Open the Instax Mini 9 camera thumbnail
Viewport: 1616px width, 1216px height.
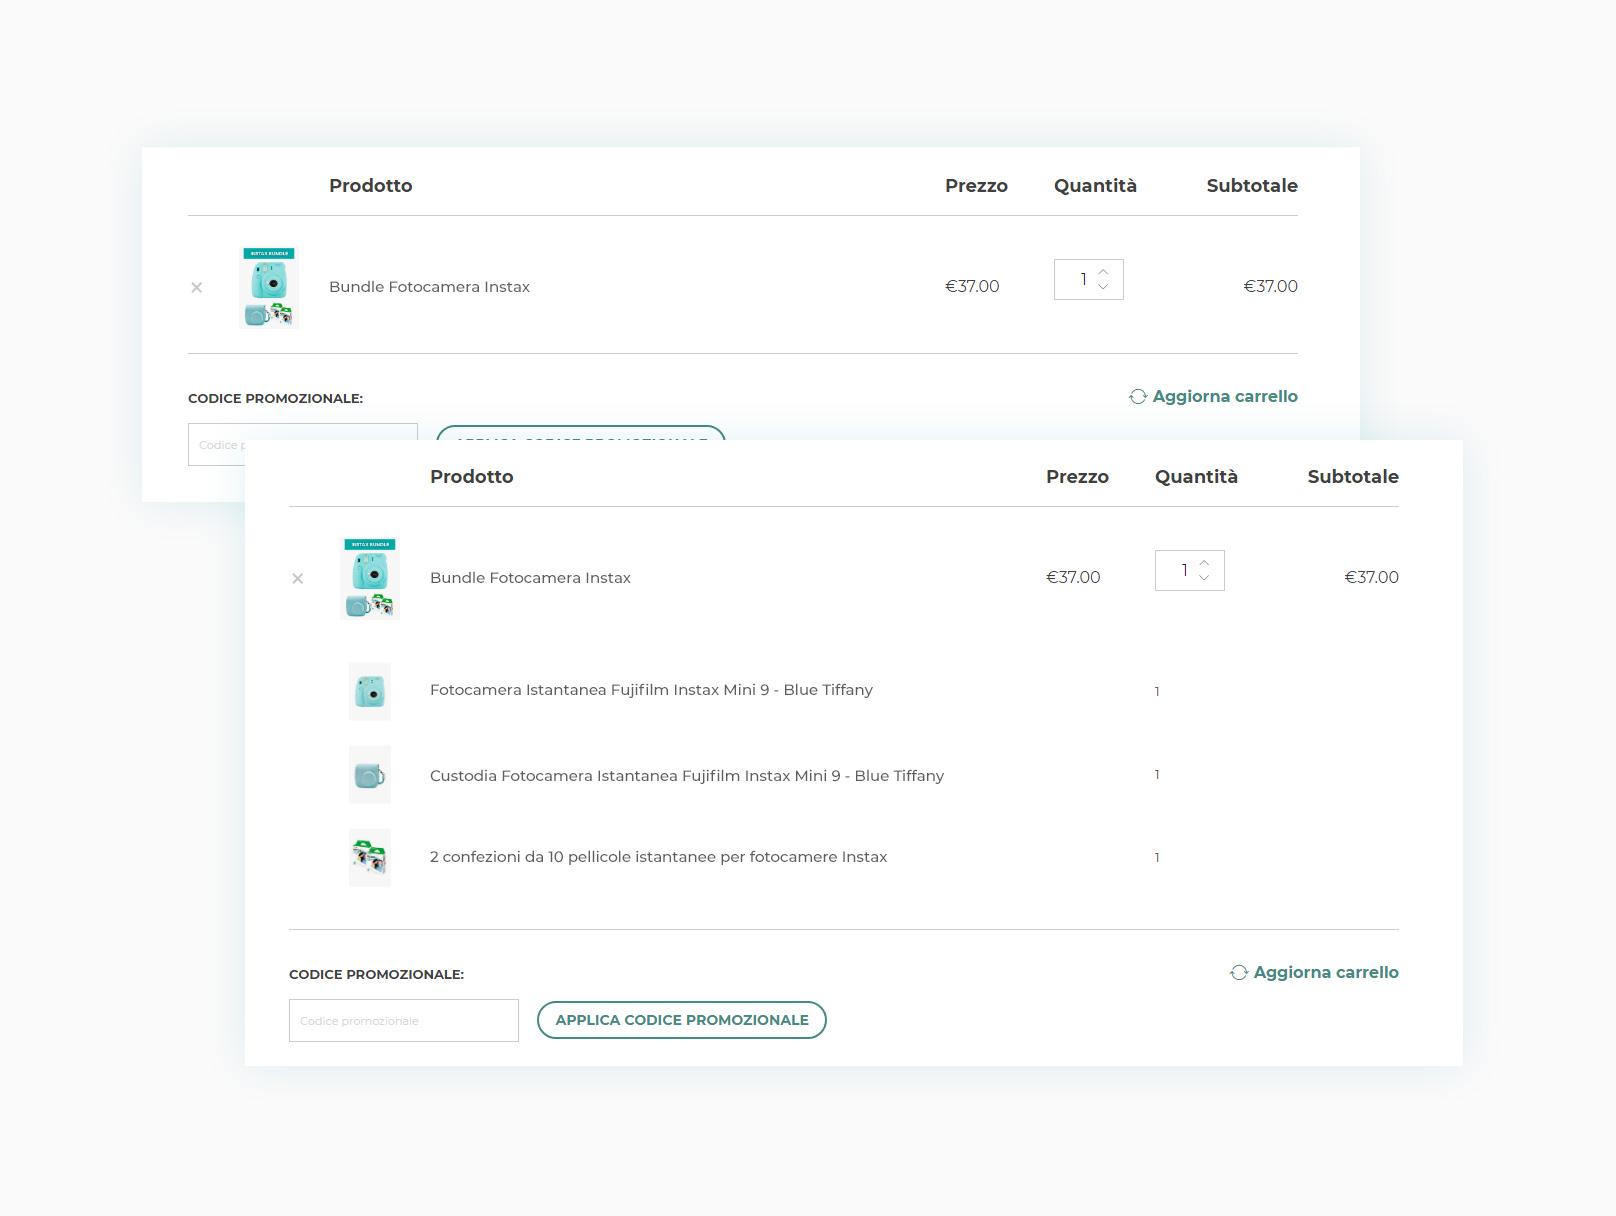[x=369, y=691]
